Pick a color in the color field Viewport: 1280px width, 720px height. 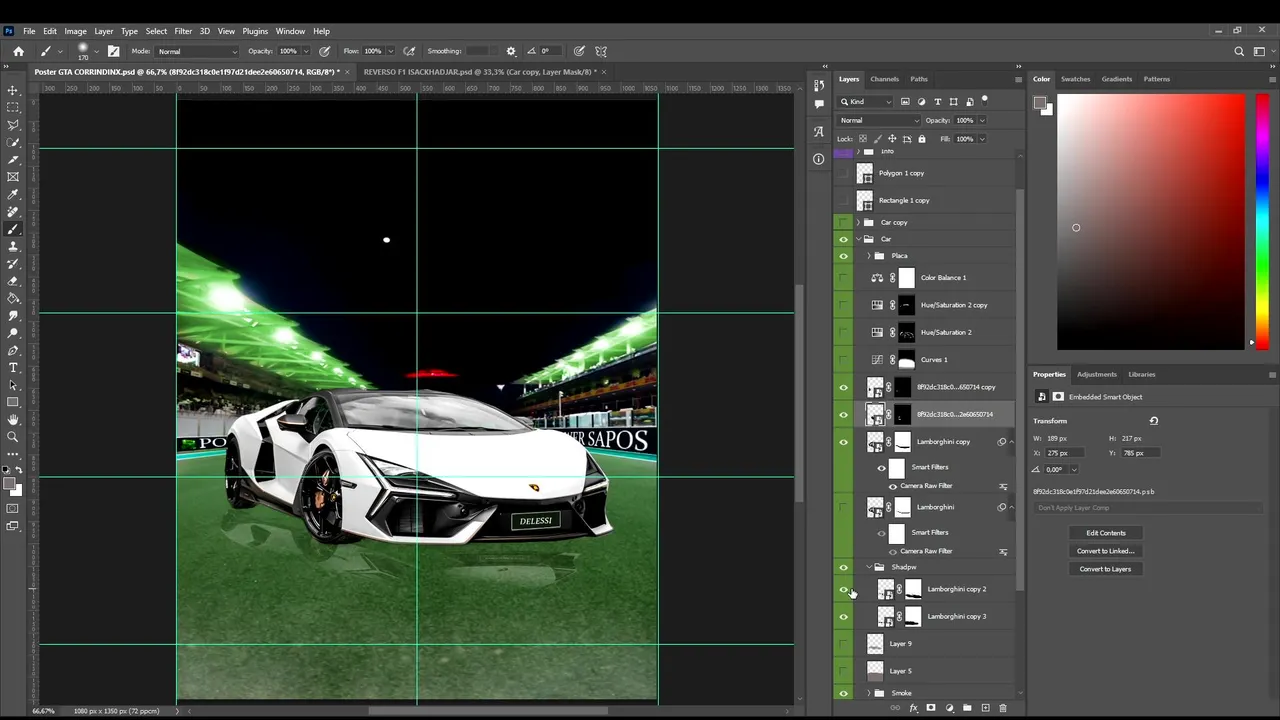coord(1151,222)
